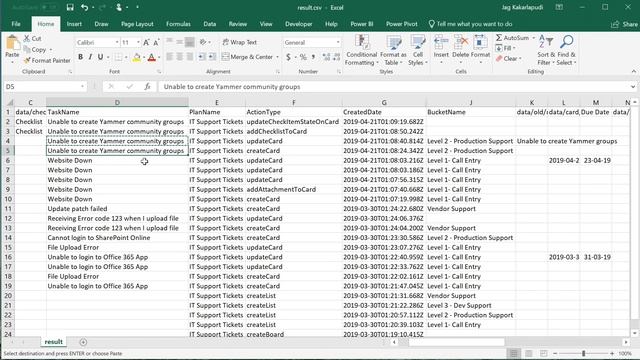This screenshot has width=640, height=360.
Task: Switch to the Page Layout tab
Action: click(137, 24)
